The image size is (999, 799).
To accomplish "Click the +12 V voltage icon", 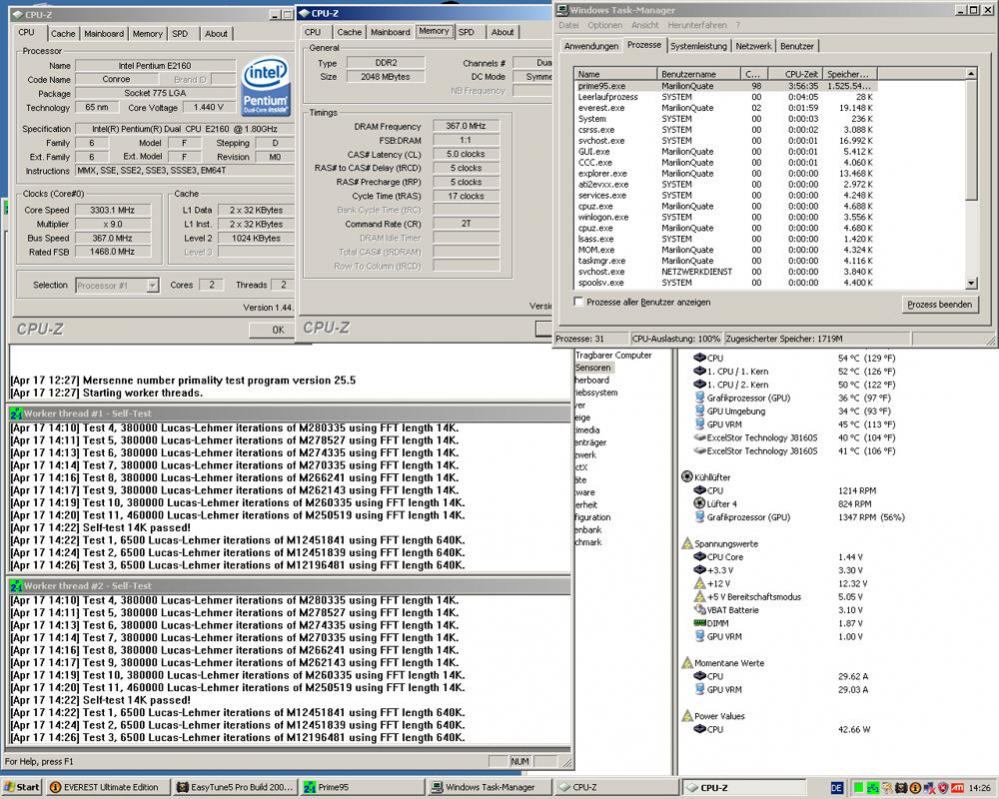I will pyautogui.click(x=699, y=583).
